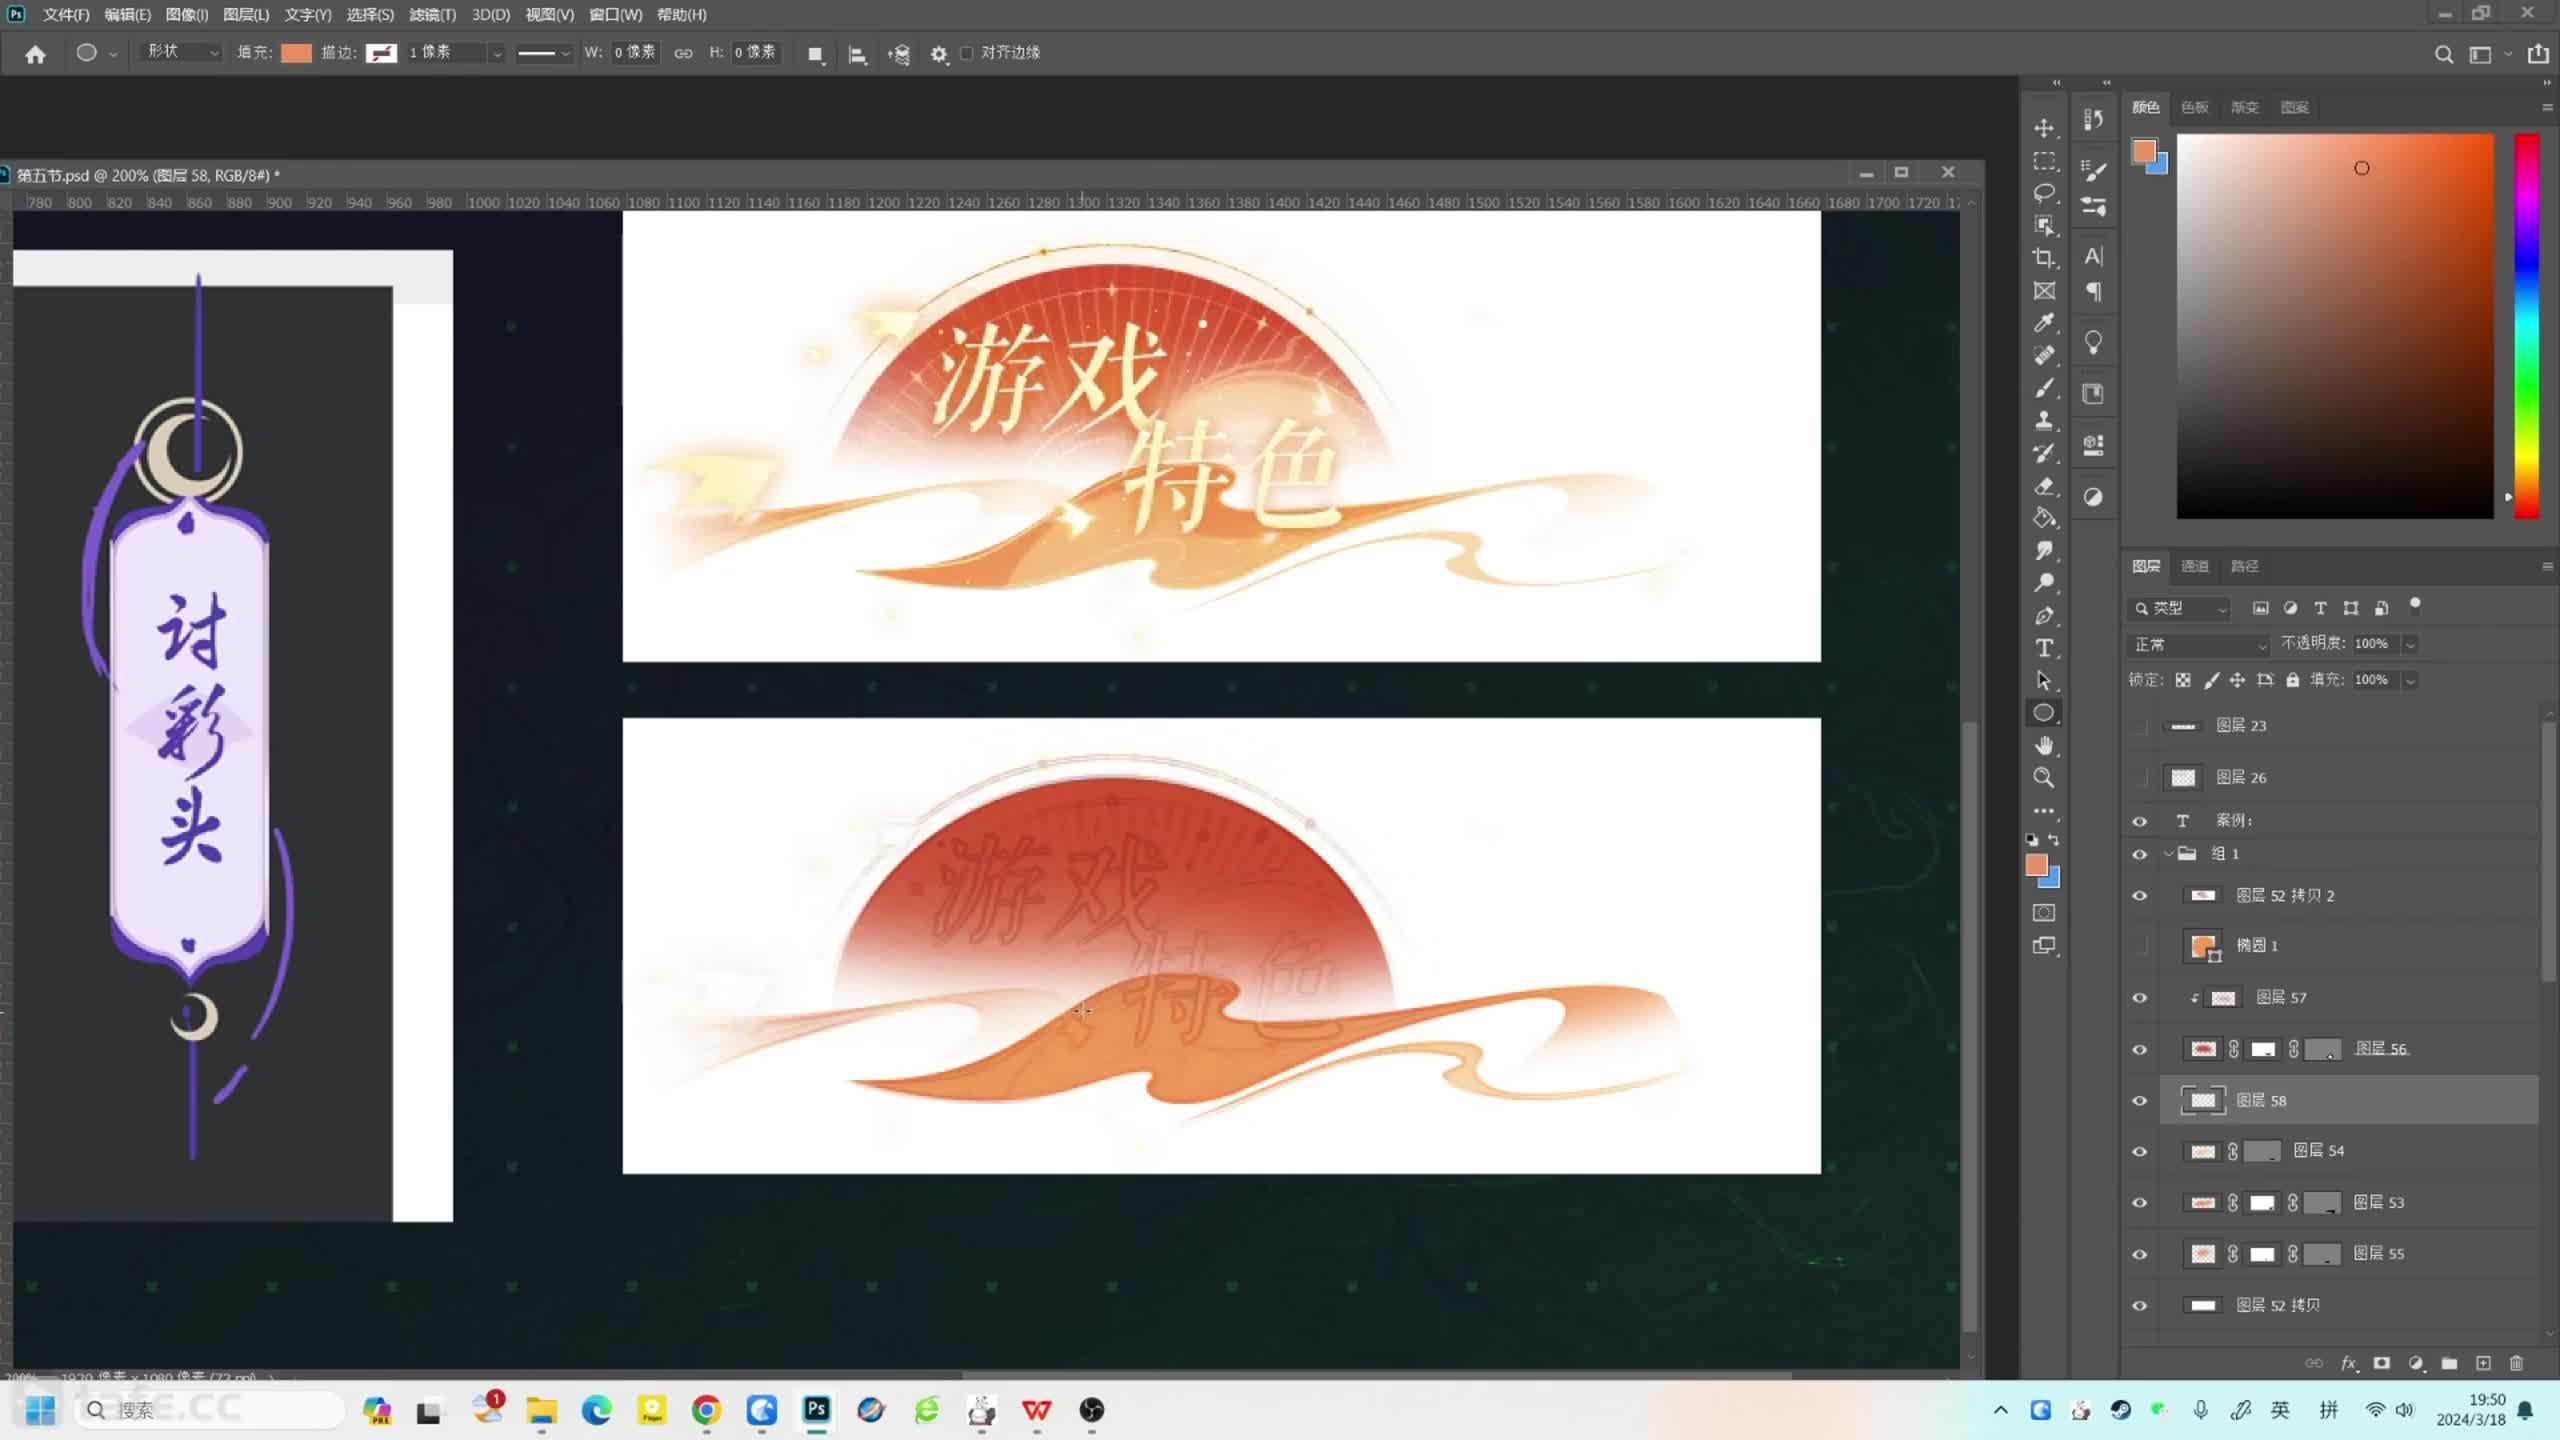Viewport: 2560px width, 1440px height.
Task: Switch to the 路径 tab
Action: (2244, 566)
